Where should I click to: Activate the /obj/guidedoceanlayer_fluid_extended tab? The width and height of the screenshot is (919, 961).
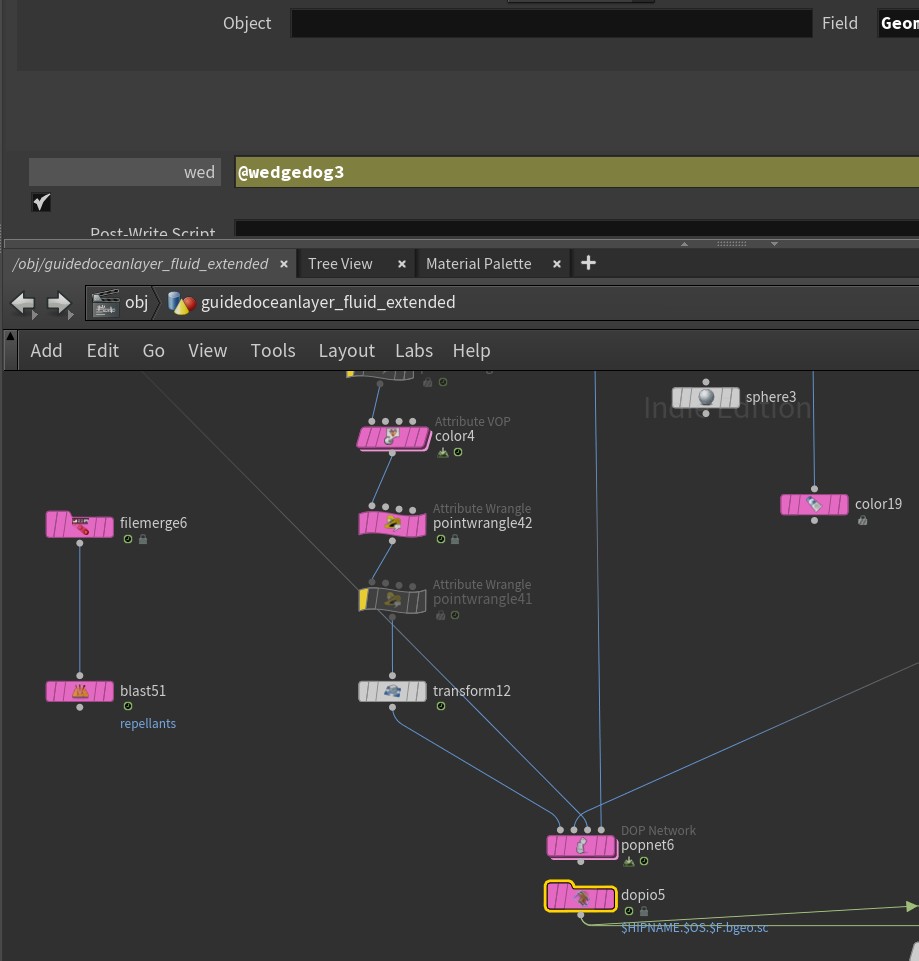pyautogui.click(x=141, y=264)
